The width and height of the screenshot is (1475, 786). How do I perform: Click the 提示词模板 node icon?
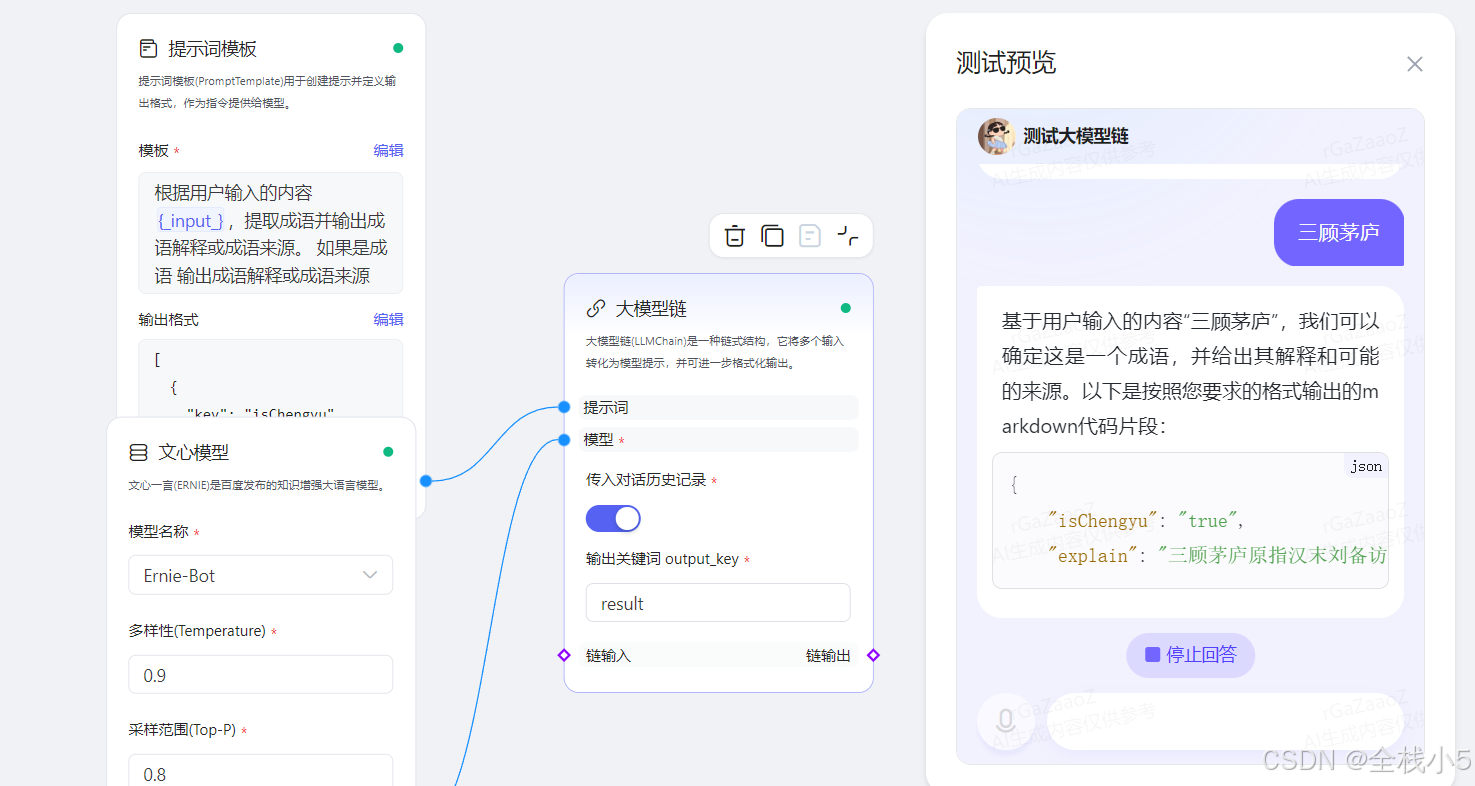pos(148,48)
